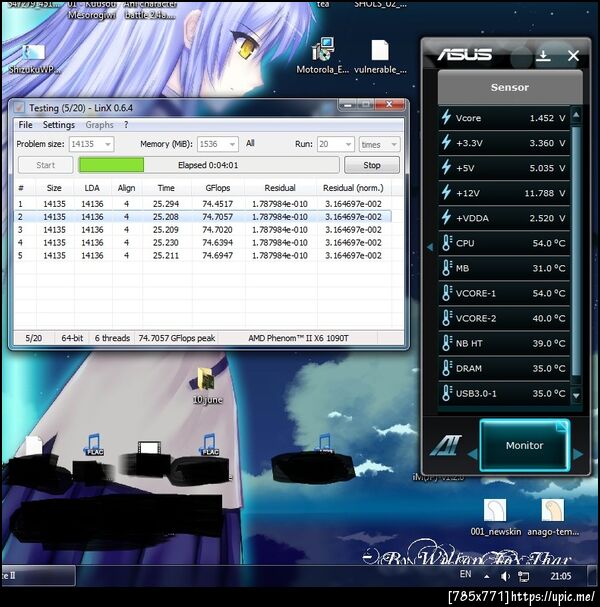
Task: Click the green elapsed progress bar
Action: pyautogui.click(x=209, y=165)
